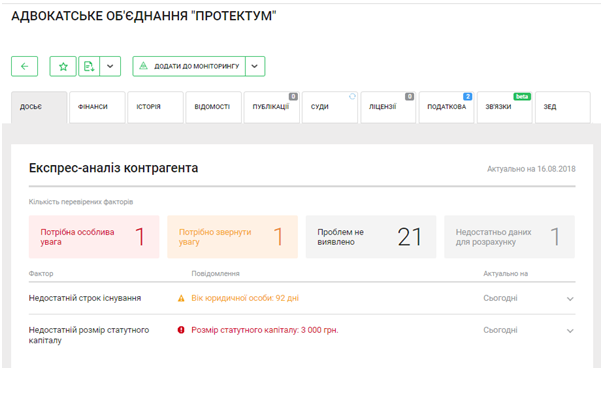Click factor text Недостатній строк існування
615x395 pixels.
coord(85,298)
